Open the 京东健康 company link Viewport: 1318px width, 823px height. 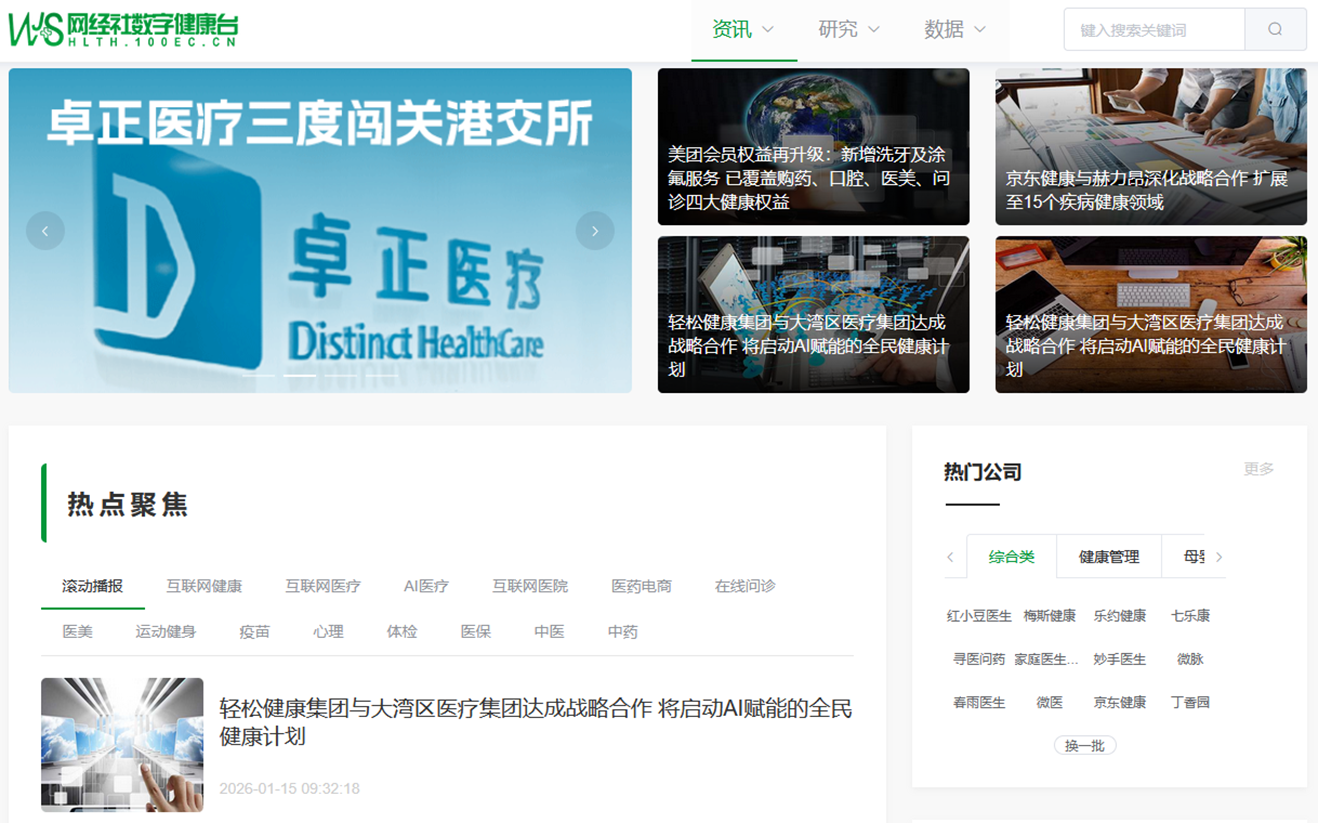point(1119,702)
